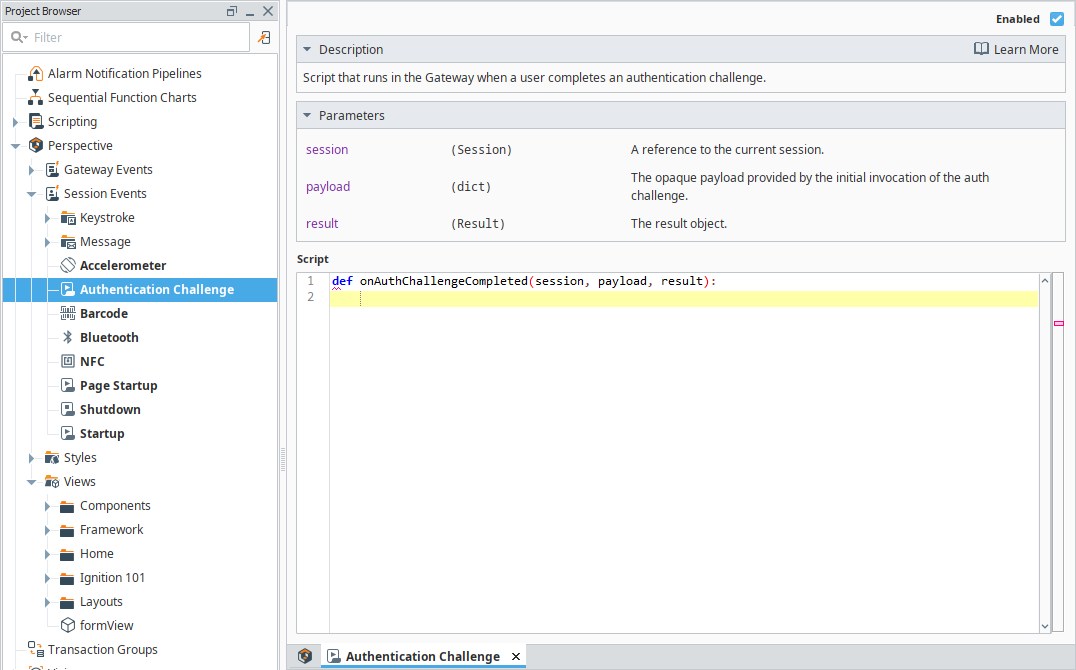Click the Keystroke event icon
Screen dimensions: 1076x670
[68, 218]
